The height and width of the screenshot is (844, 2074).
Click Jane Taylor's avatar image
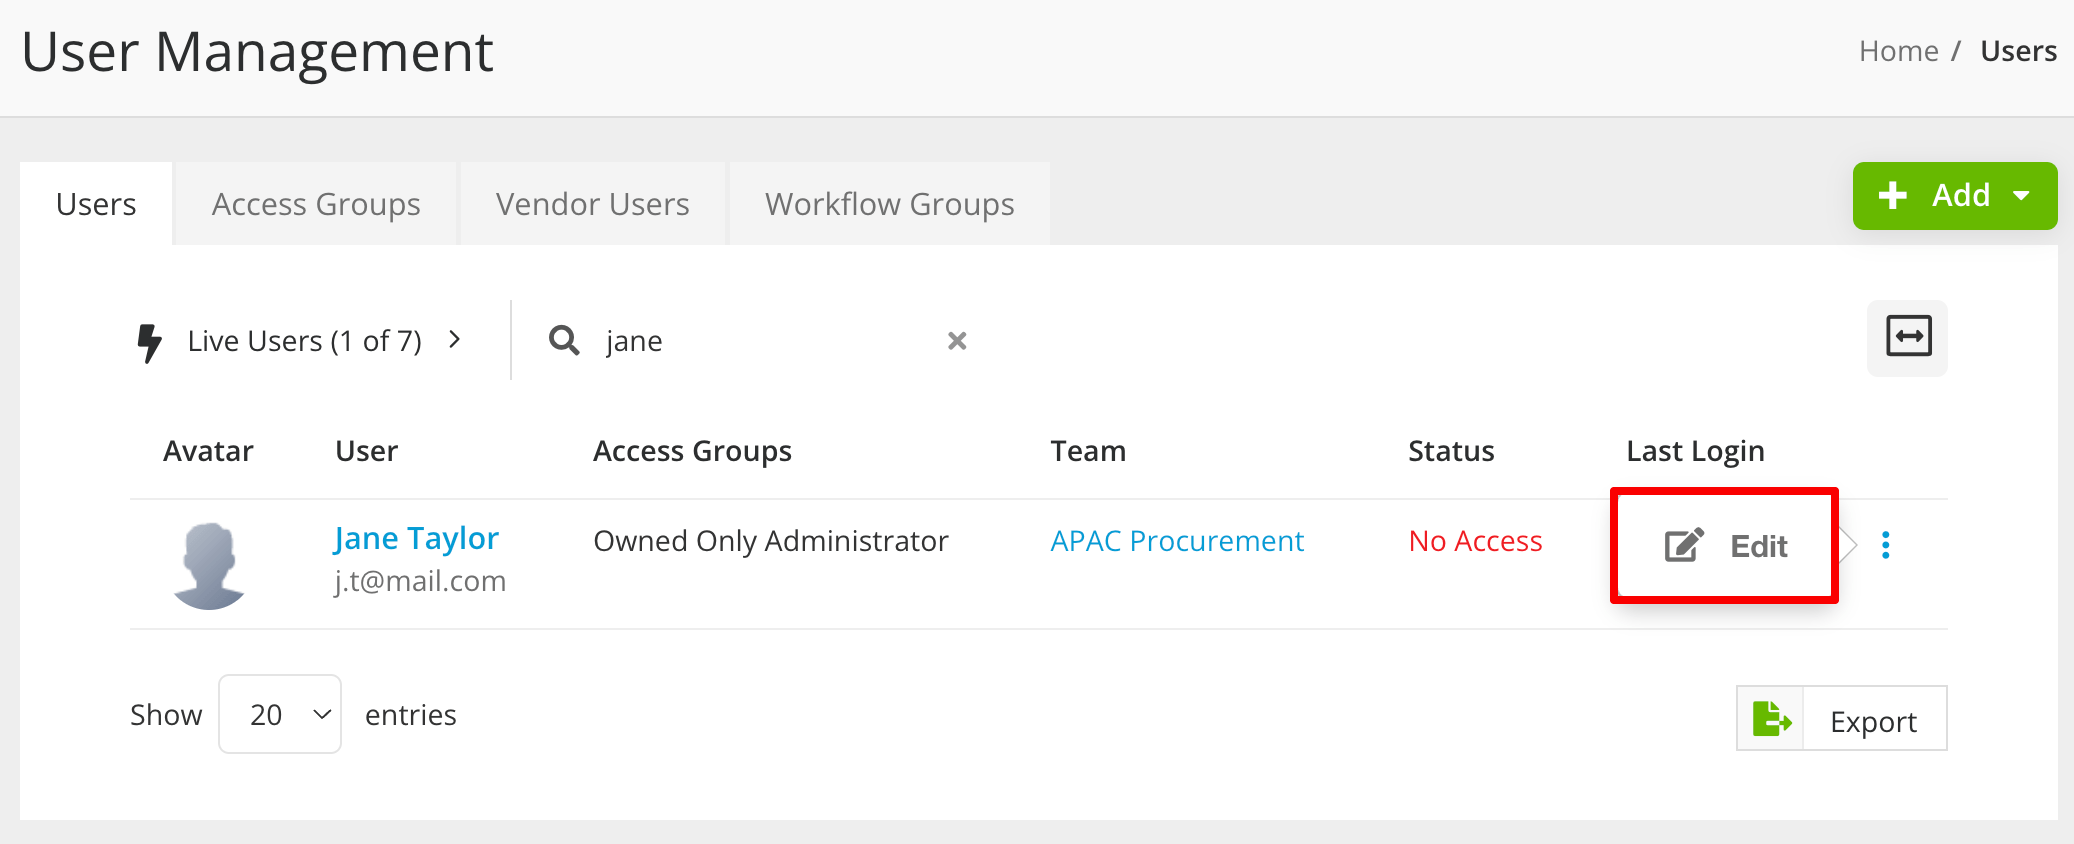pyautogui.click(x=209, y=565)
